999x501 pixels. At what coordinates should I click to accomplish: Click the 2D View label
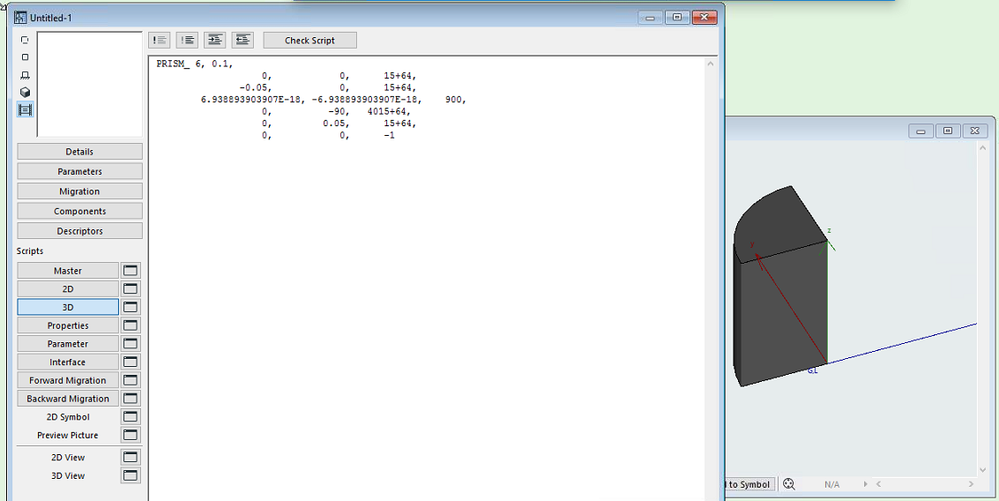(68, 457)
